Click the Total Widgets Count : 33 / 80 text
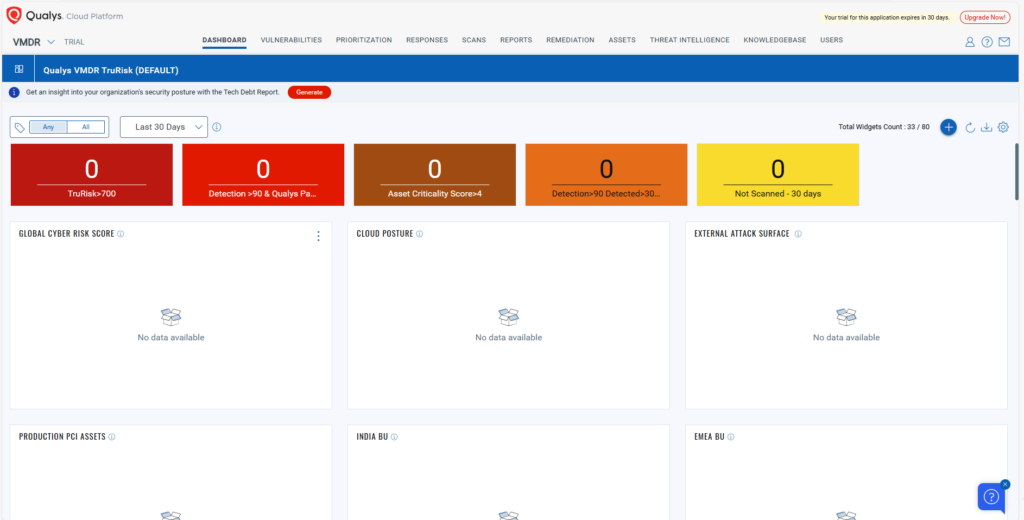 884,127
